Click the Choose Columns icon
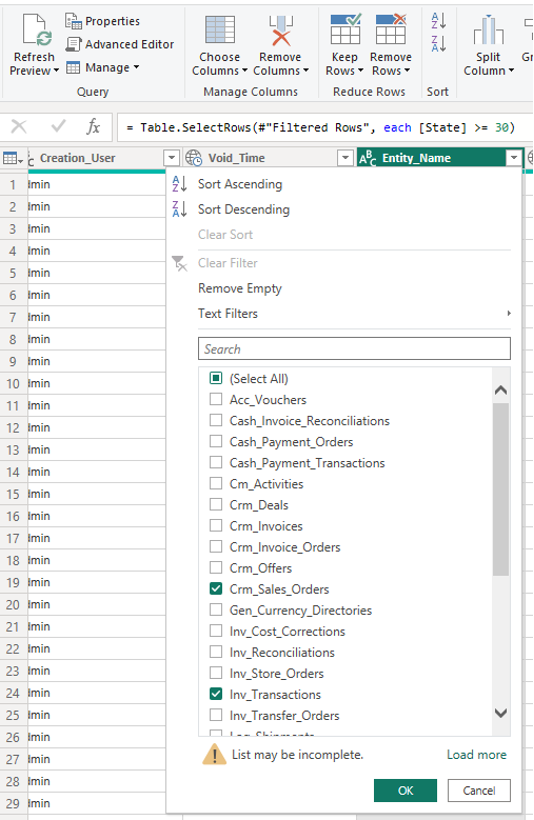Viewport: 534px width, 820px height. (x=220, y=29)
